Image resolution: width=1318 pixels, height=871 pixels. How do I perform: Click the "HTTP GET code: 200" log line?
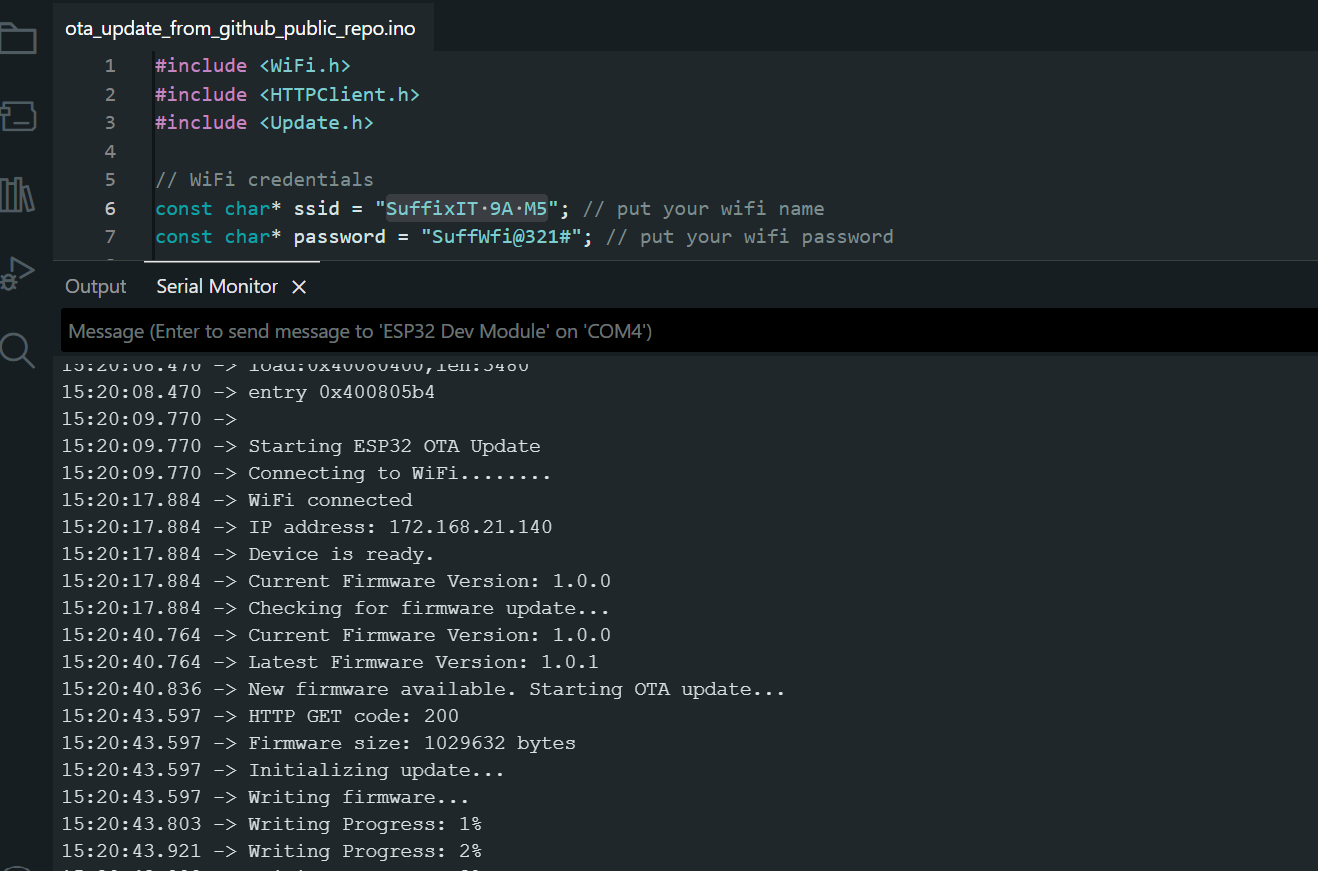click(353, 716)
